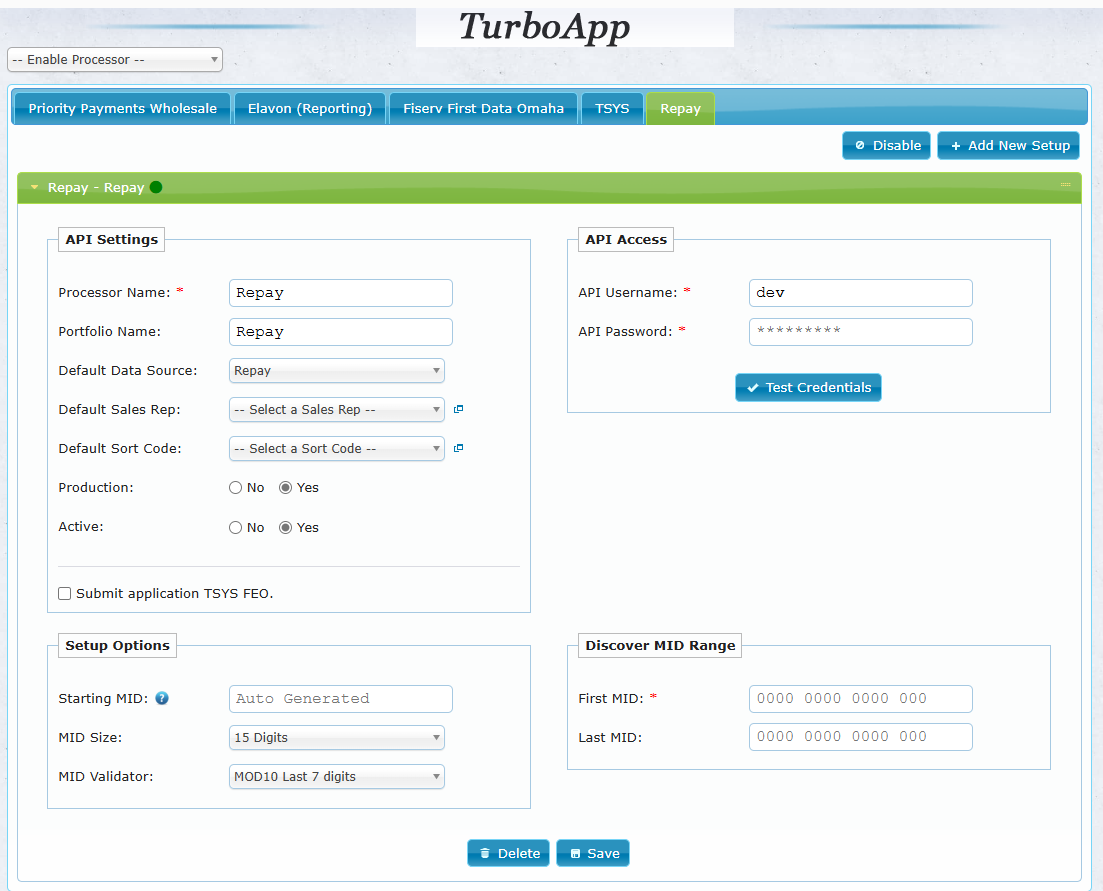Click the API Username field

860,293
